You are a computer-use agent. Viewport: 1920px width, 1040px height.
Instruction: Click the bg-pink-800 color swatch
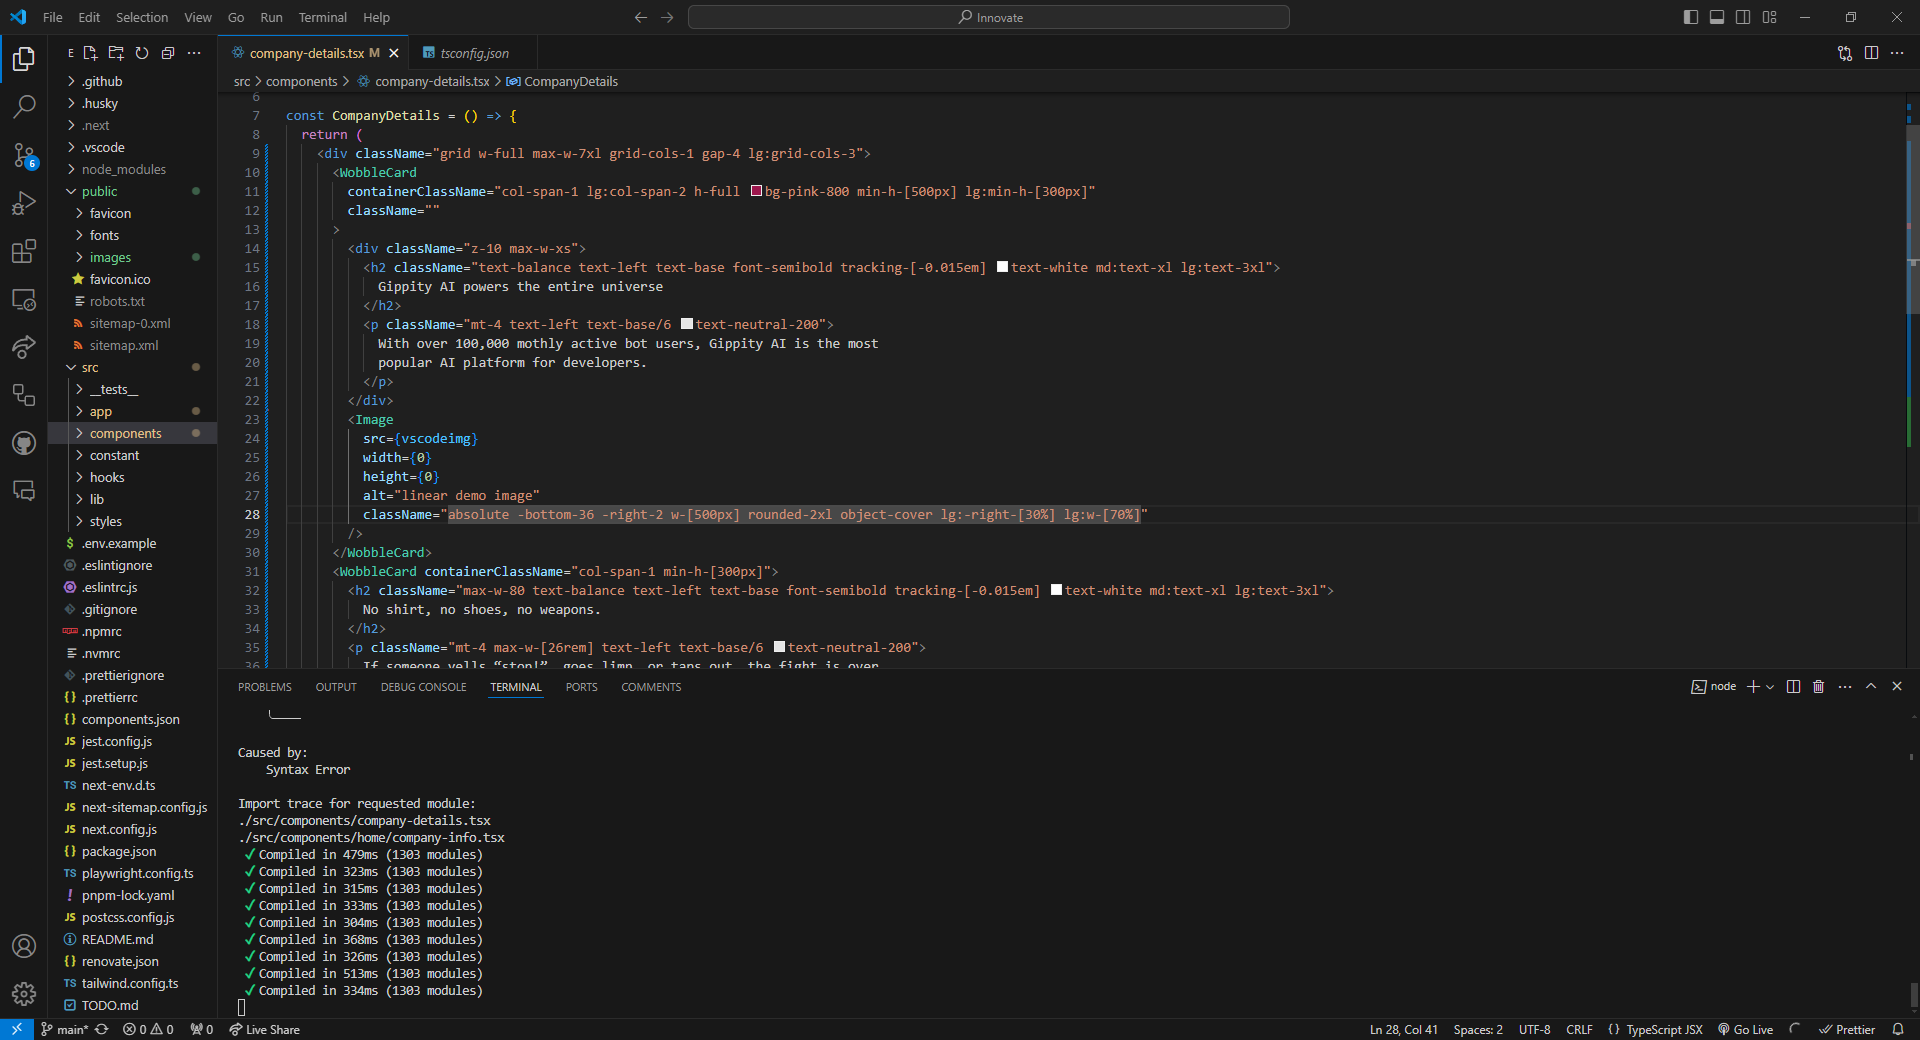tap(756, 191)
